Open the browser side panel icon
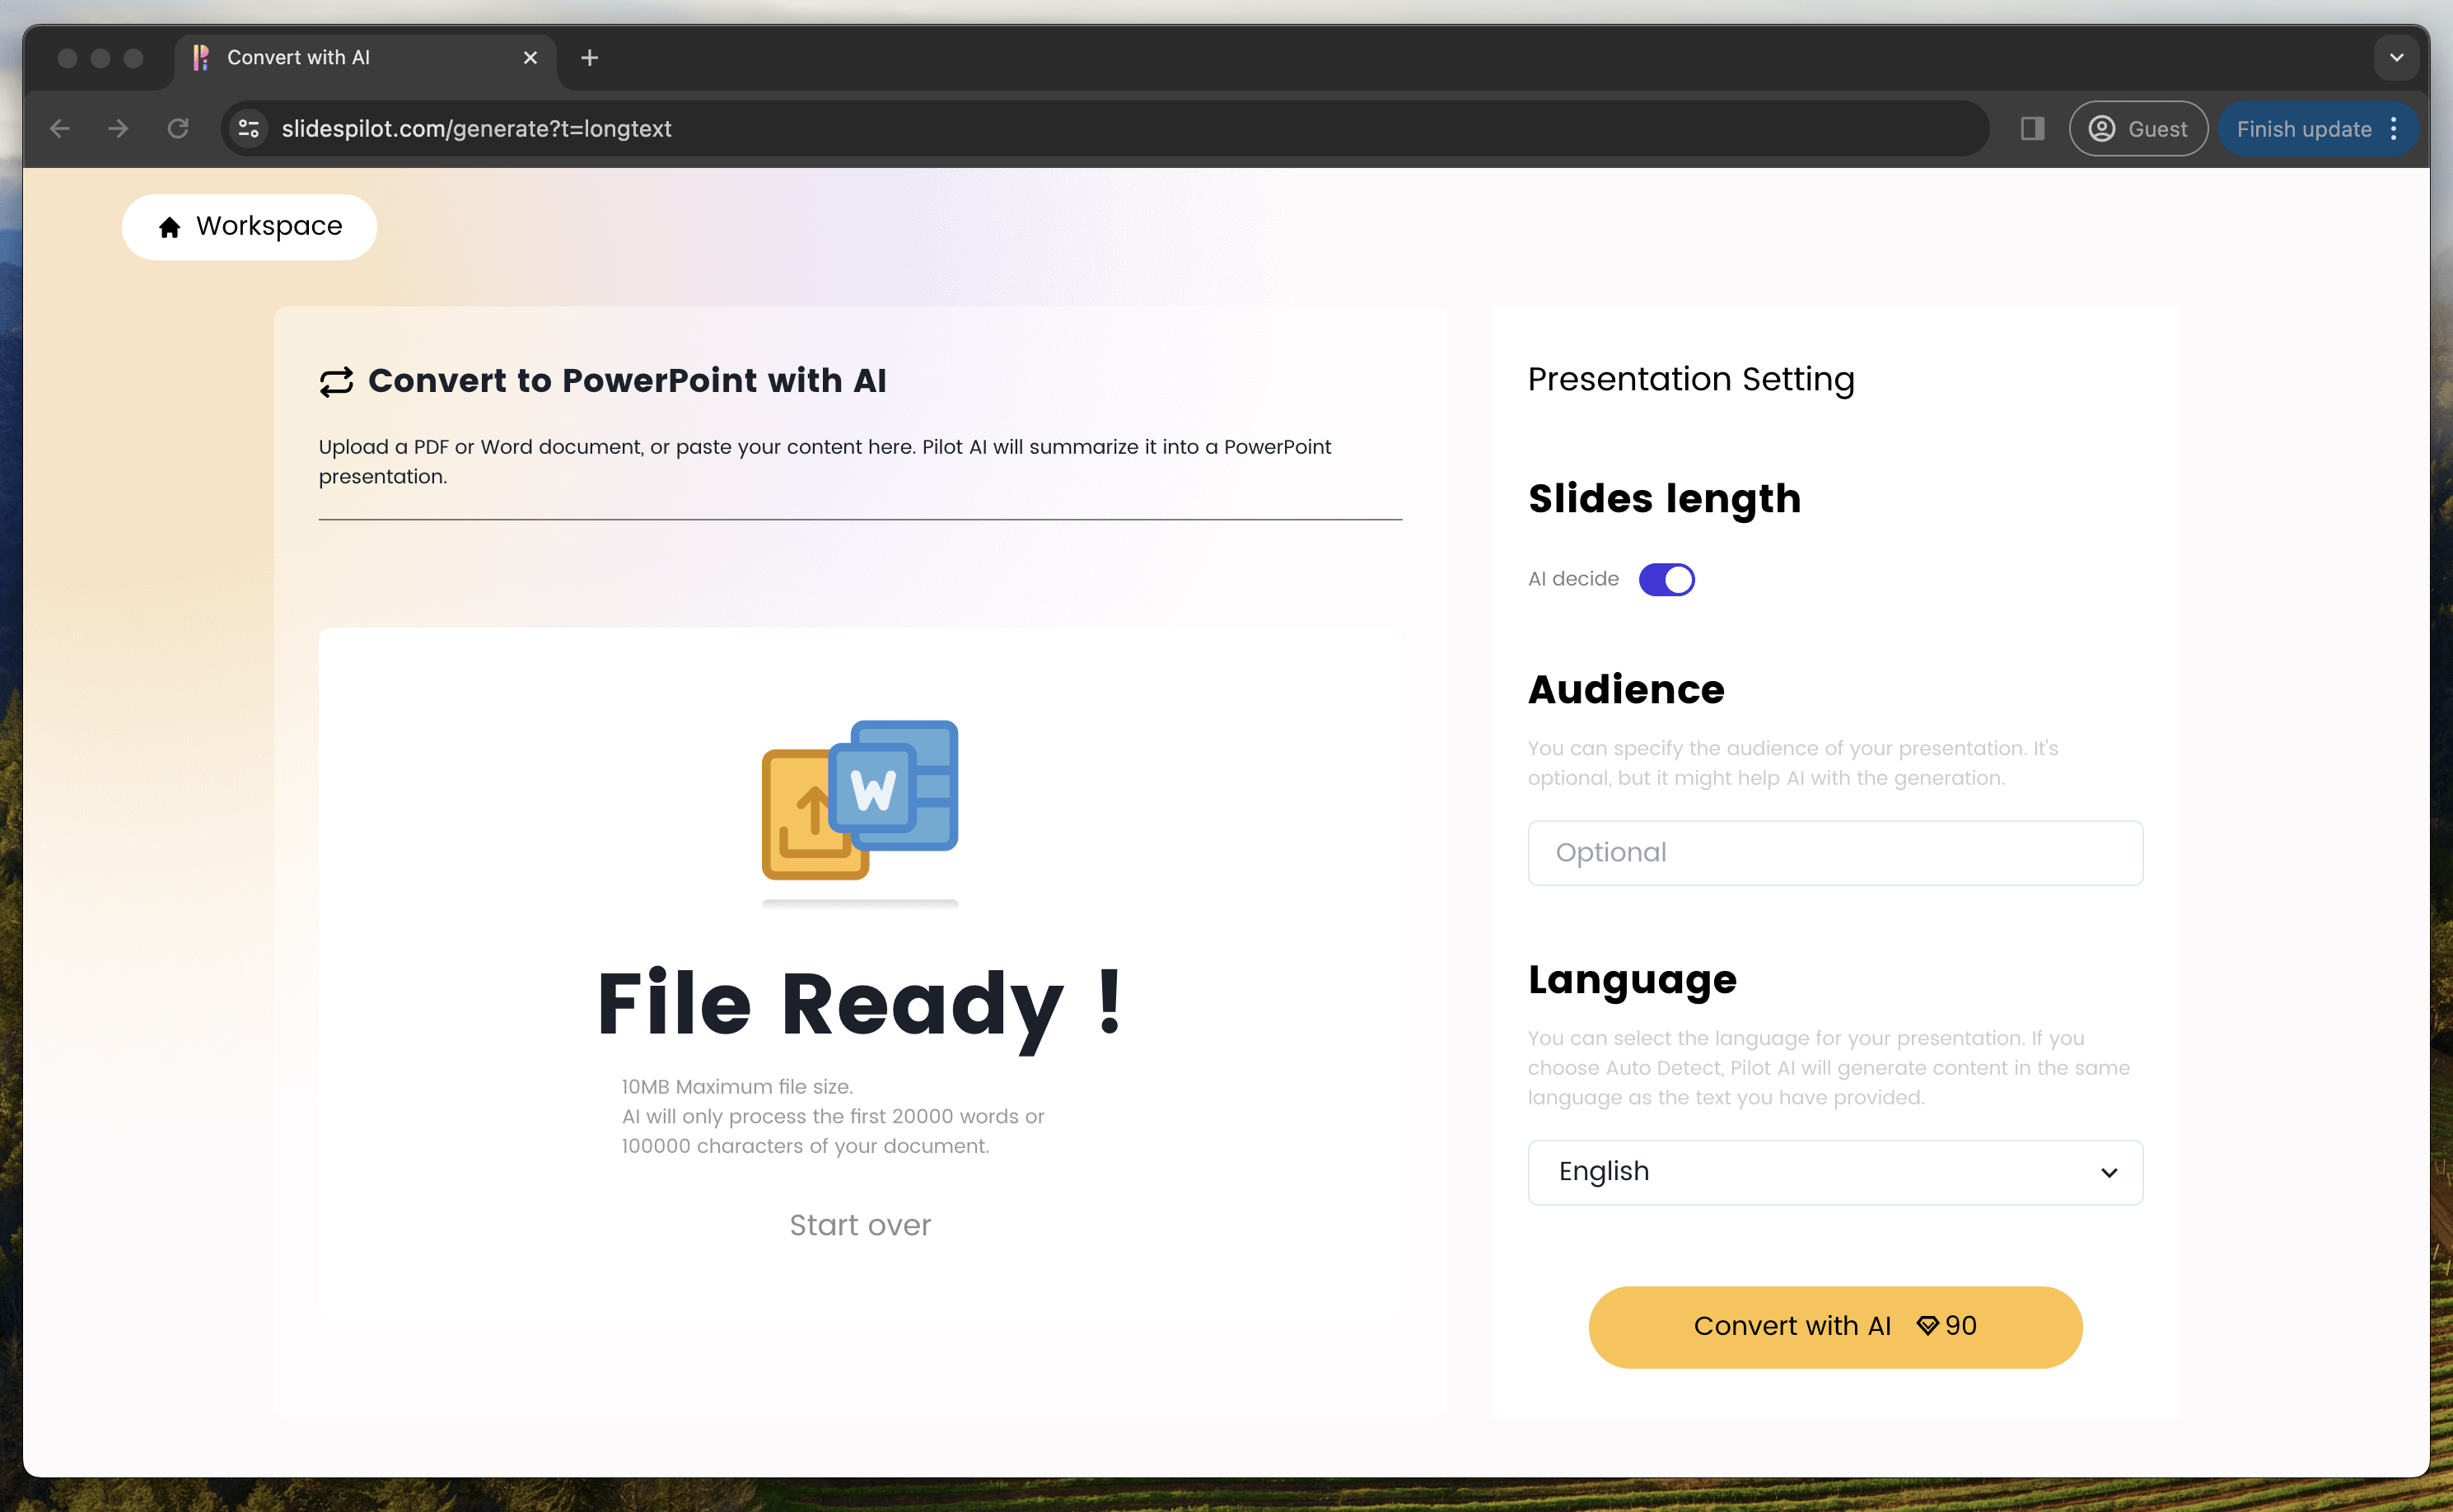This screenshot has height=1512, width=2453. coord(2031,129)
